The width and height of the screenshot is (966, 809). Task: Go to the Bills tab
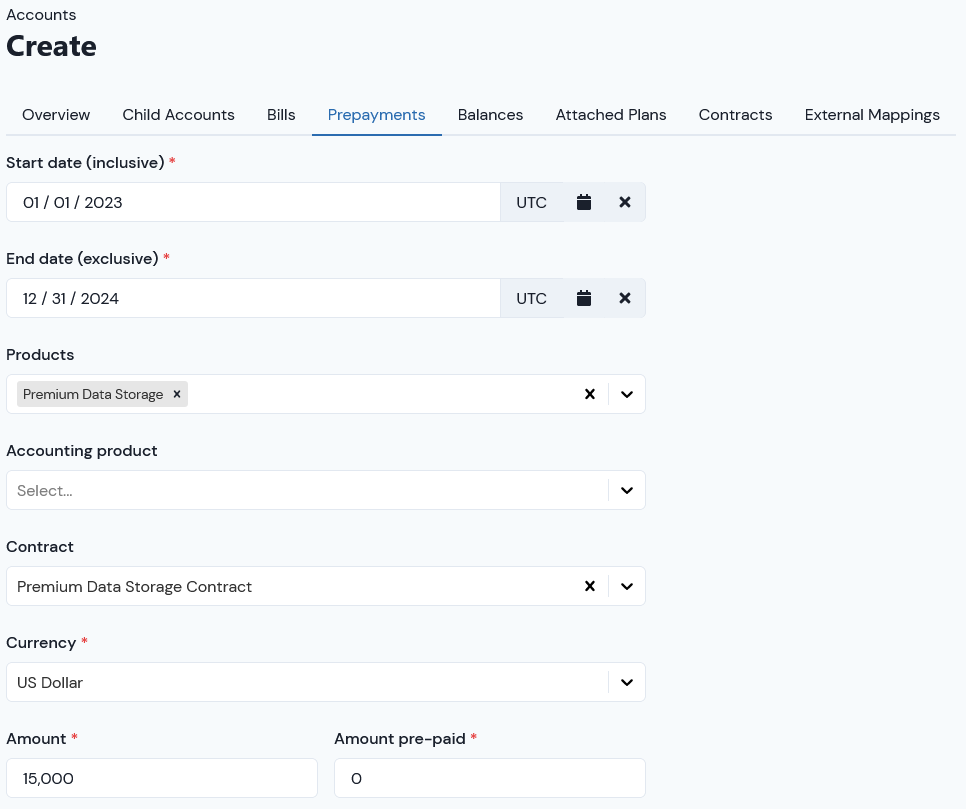point(281,115)
